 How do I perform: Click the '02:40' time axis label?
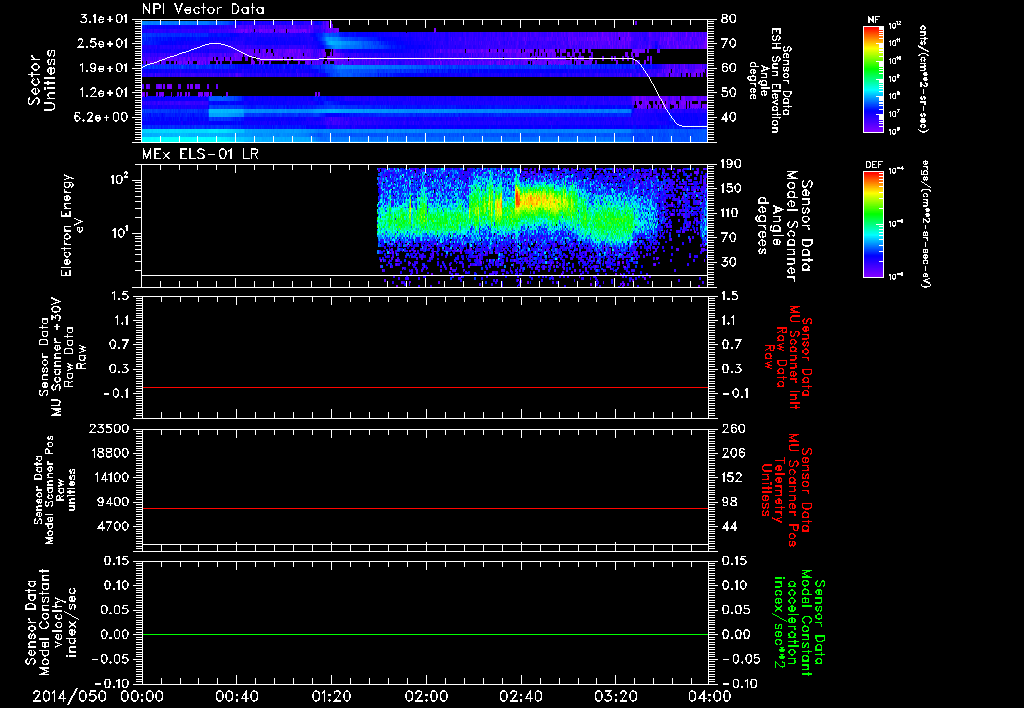(x=520, y=697)
